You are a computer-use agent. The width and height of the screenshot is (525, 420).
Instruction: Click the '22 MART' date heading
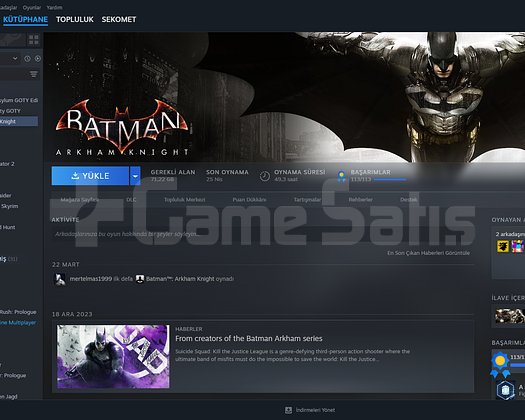[66, 265]
